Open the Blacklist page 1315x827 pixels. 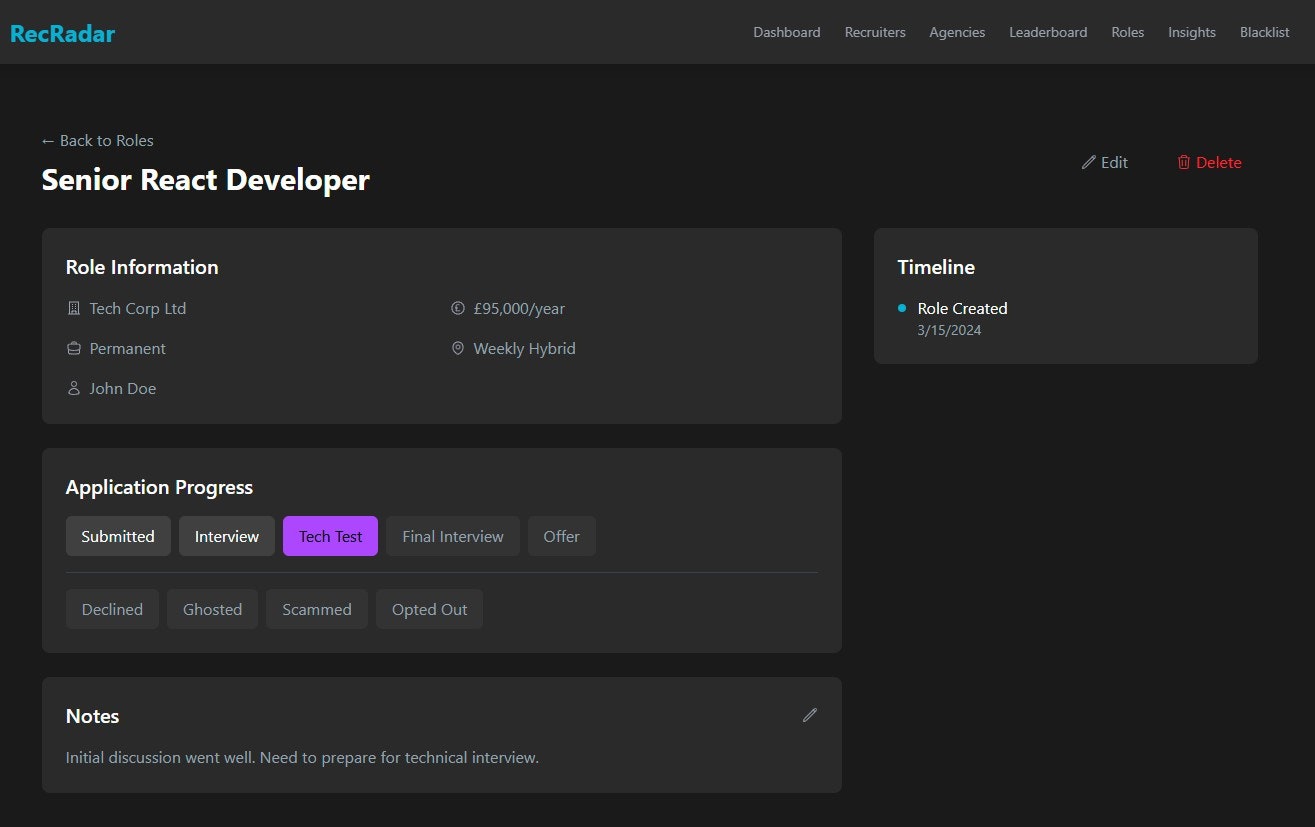coord(1264,32)
